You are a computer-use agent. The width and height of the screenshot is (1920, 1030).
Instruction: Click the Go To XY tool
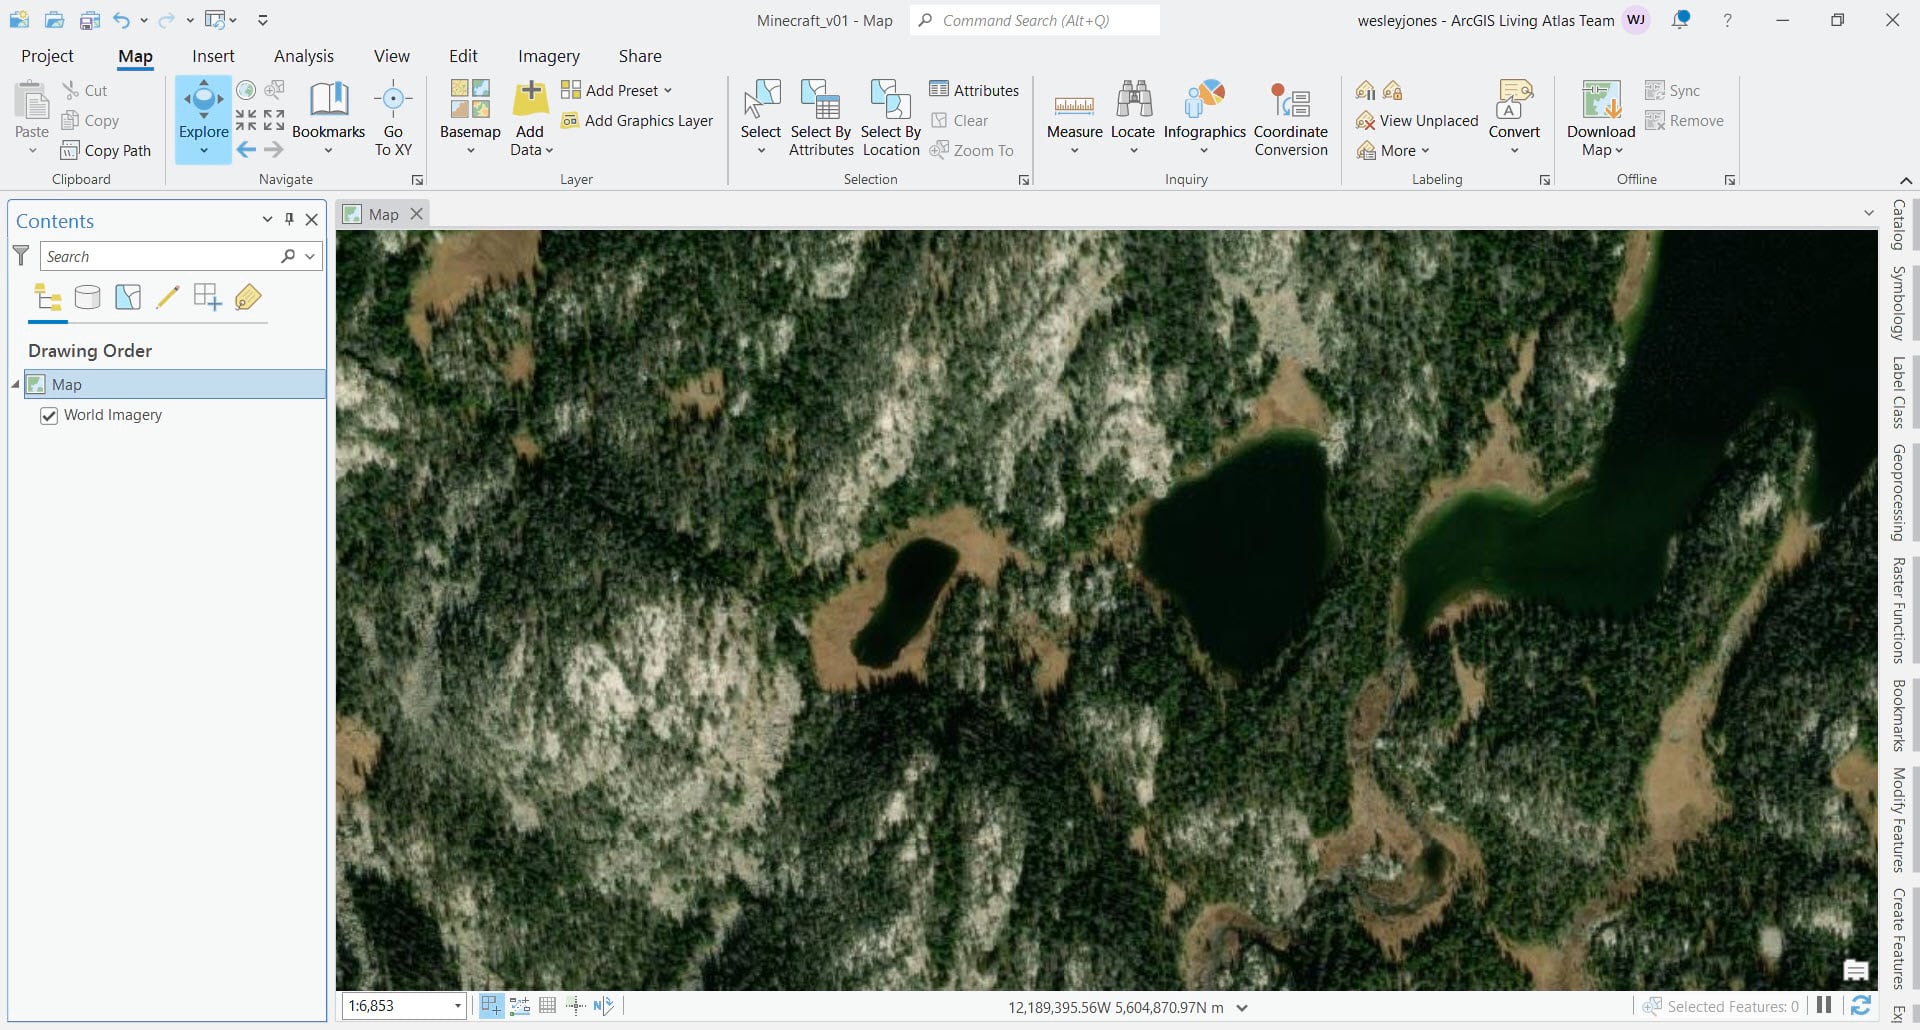tap(393, 118)
